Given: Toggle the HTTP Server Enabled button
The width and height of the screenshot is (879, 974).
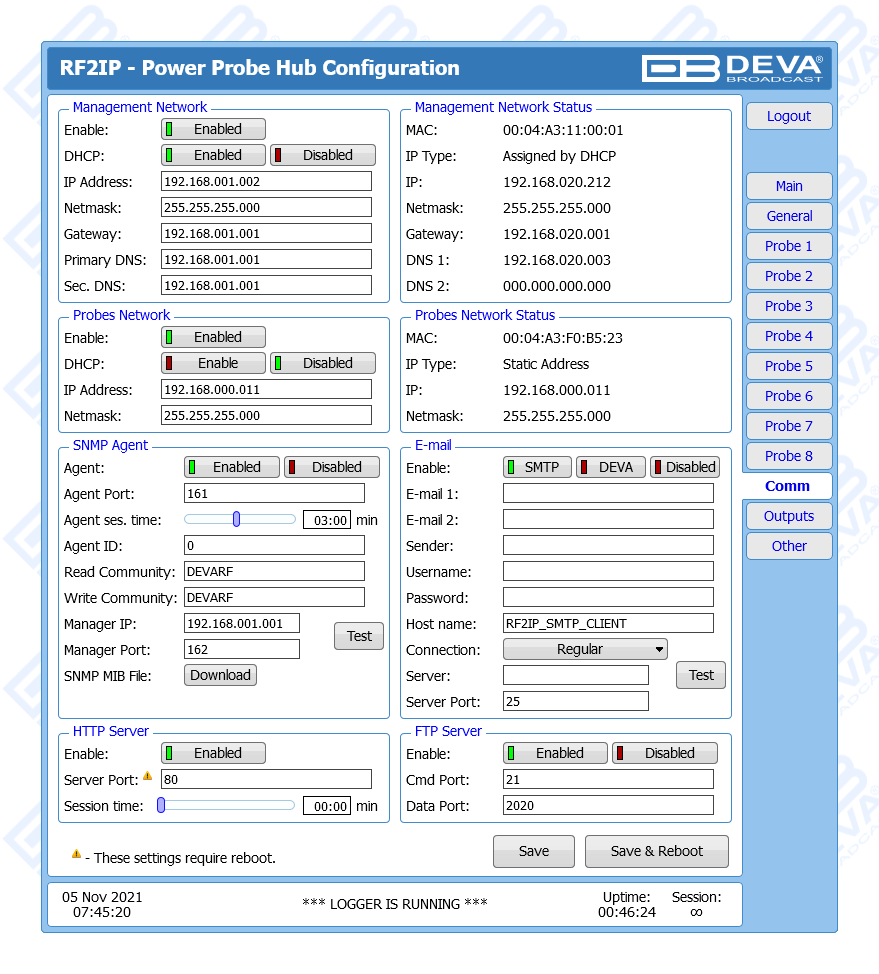Looking at the screenshot, I should point(214,753).
